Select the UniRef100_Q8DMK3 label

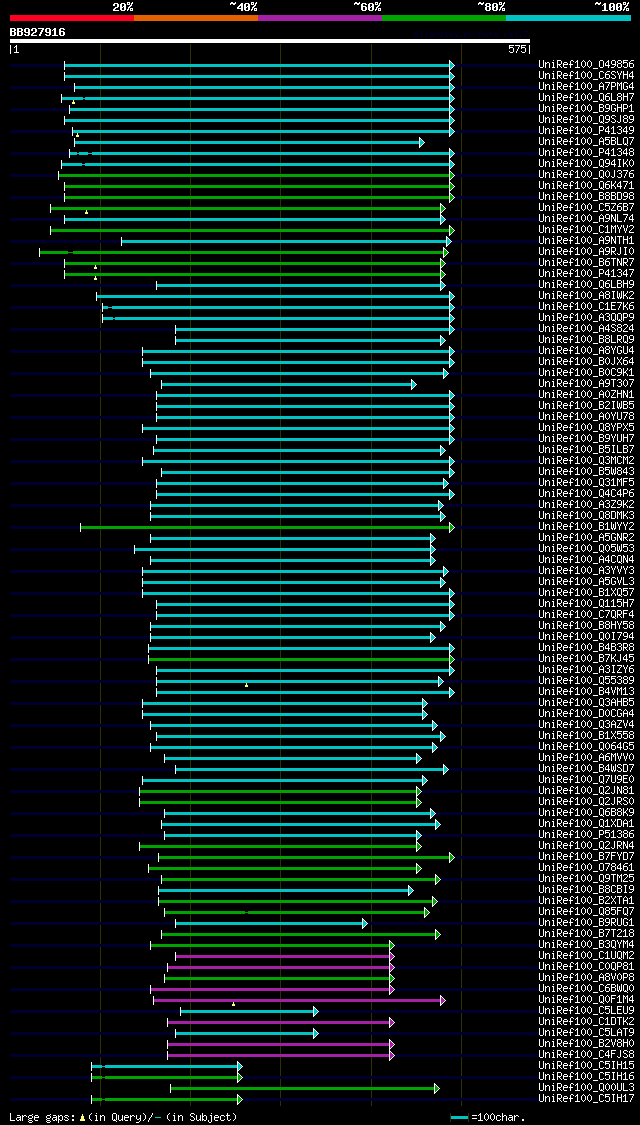pyautogui.click(x=586, y=516)
